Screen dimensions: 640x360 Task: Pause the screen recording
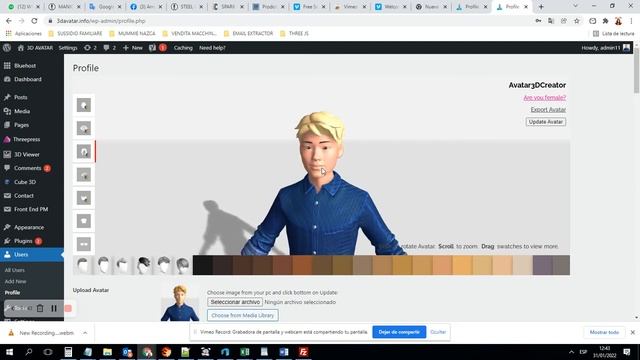54,309
